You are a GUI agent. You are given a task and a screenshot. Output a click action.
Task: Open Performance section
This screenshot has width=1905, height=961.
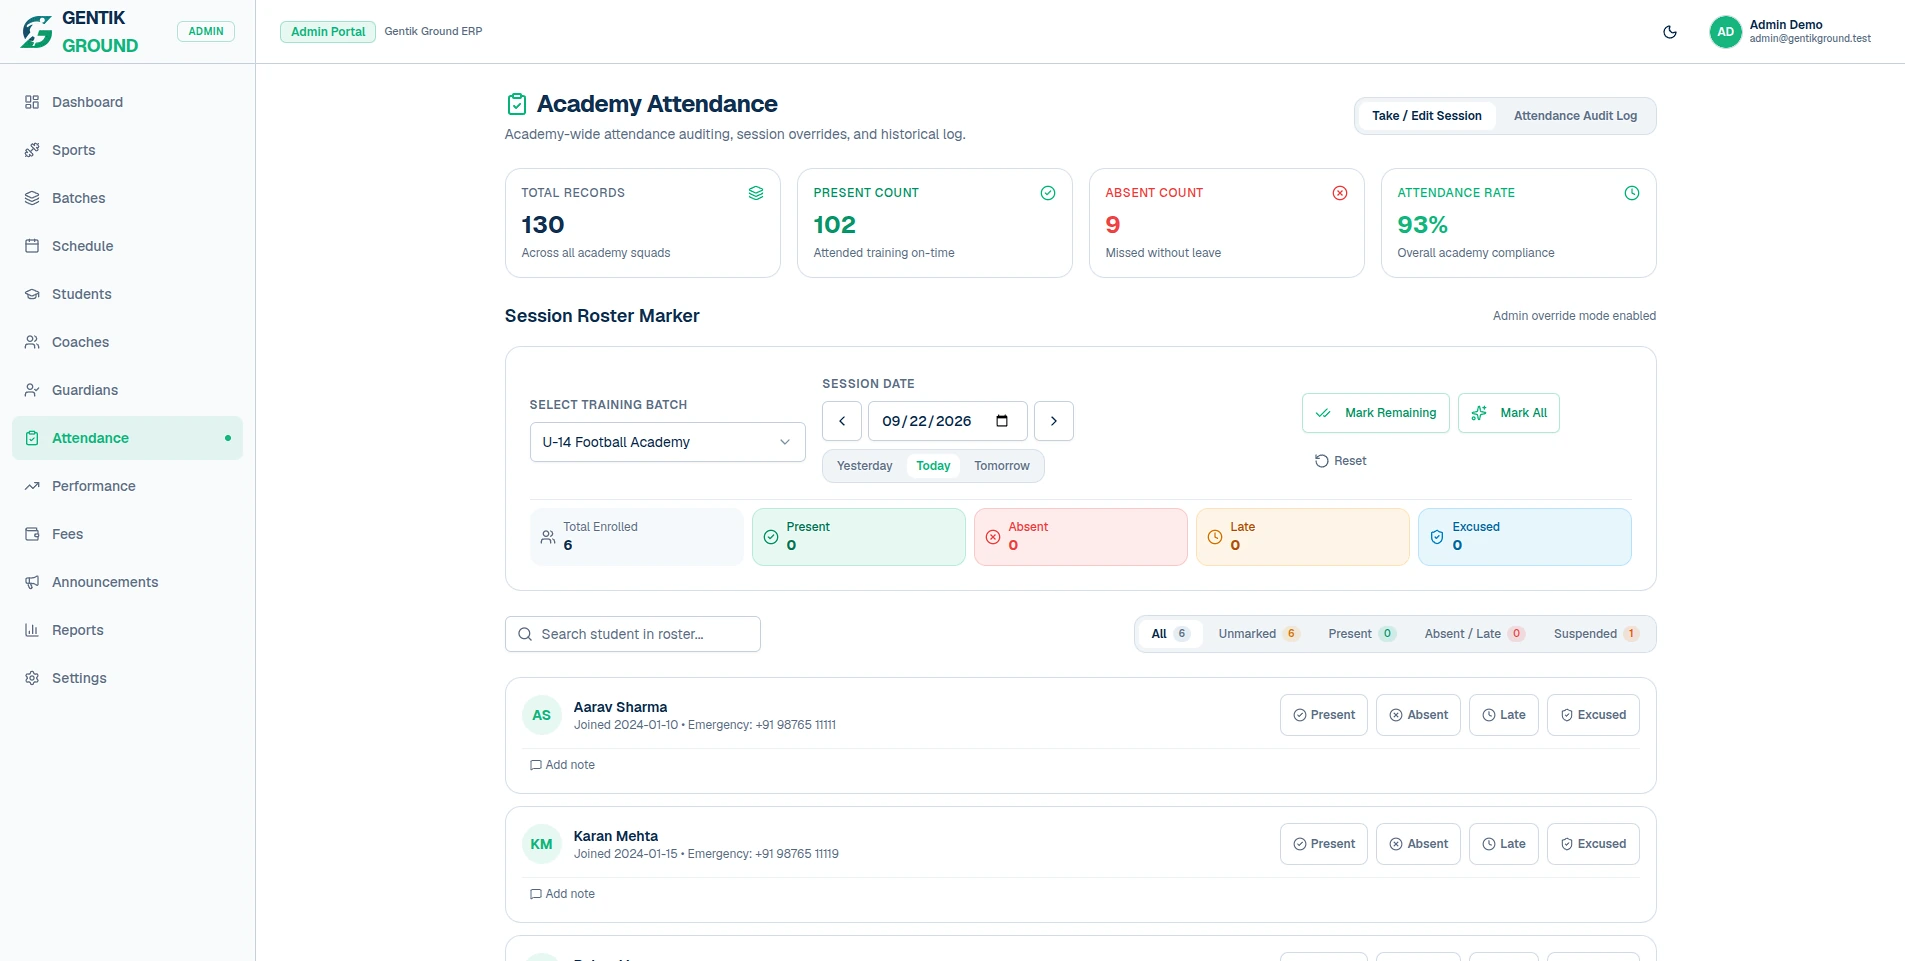coord(127,486)
